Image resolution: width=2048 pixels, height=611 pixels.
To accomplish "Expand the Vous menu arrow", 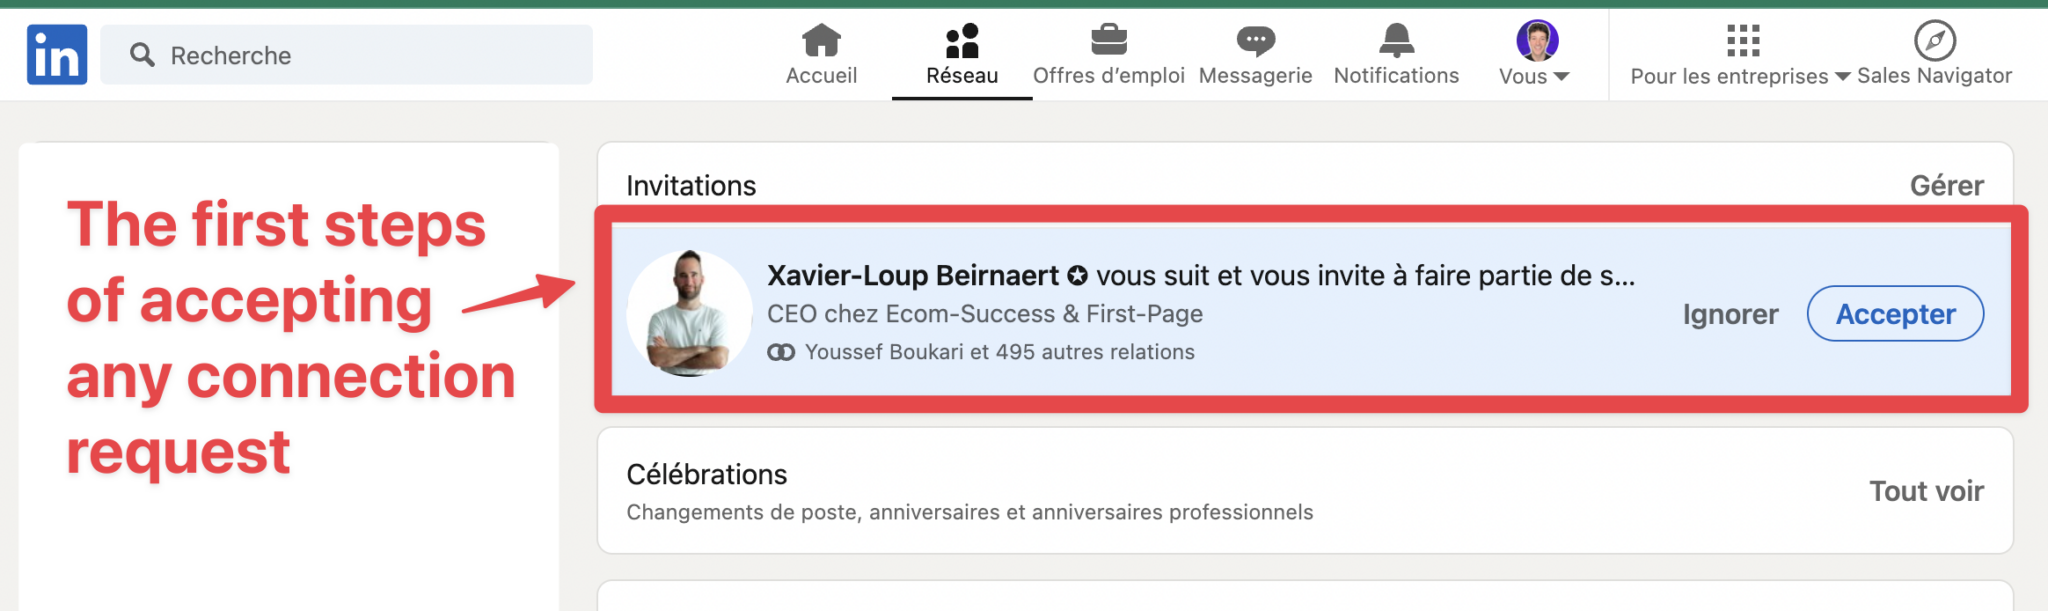I will [x=1562, y=76].
